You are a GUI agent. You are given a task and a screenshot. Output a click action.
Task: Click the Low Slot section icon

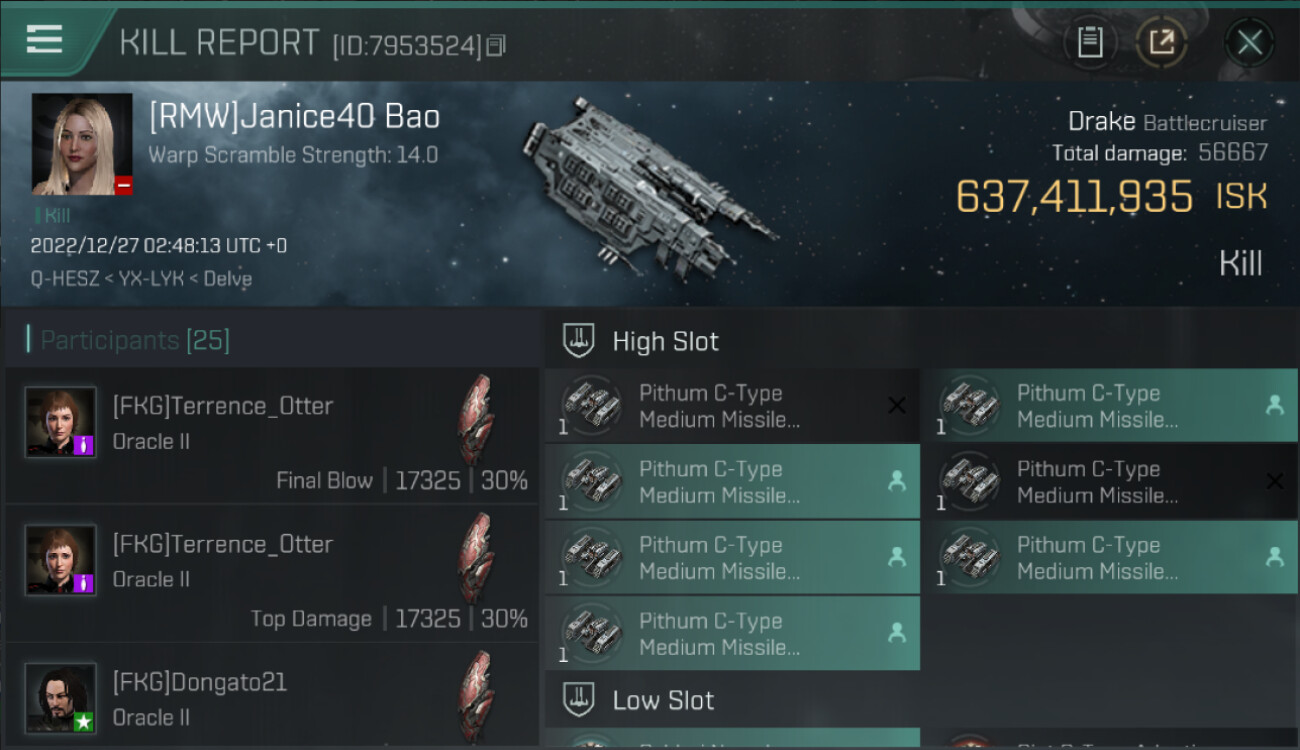pyautogui.click(x=579, y=699)
